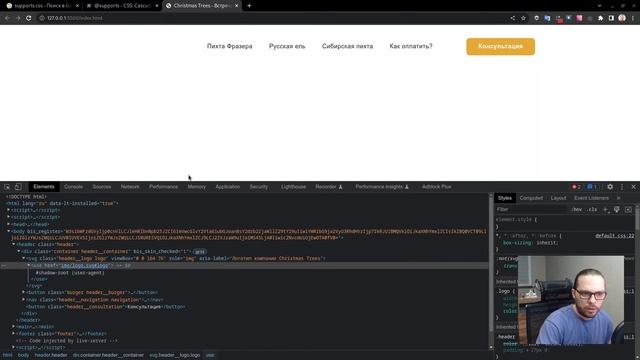Select header__consultation button node
640x360 pixels.
(105, 307)
